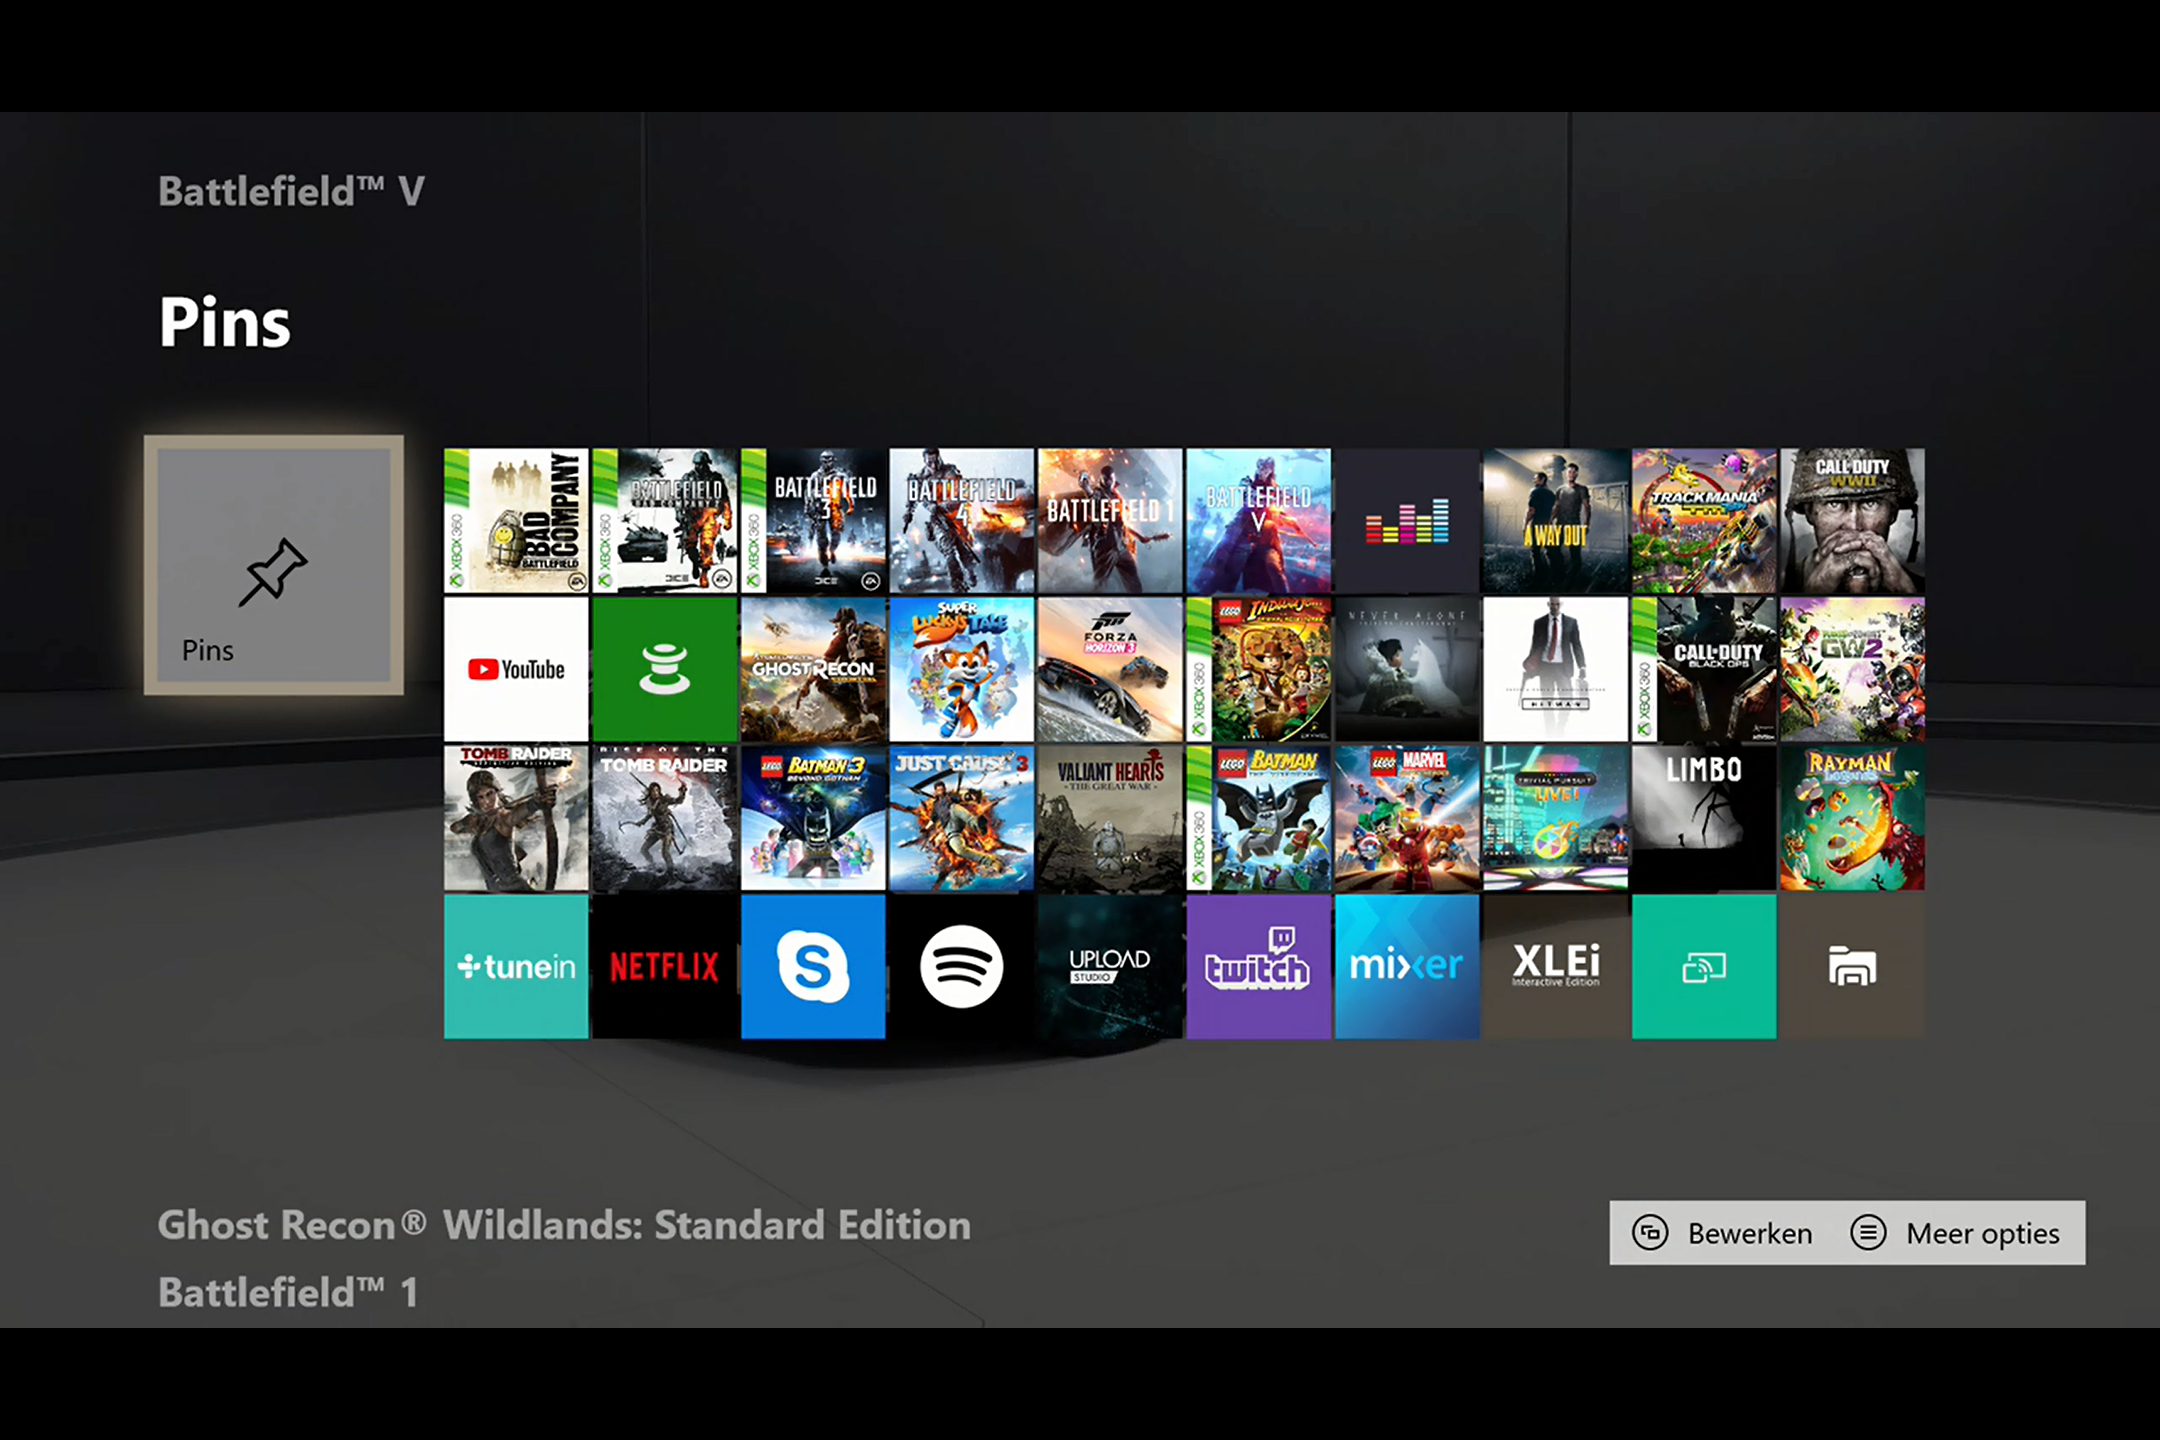The height and width of the screenshot is (1440, 2160).
Task: Open the XLEi Interactive Edition tile
Action: (x=1555, y=966)
